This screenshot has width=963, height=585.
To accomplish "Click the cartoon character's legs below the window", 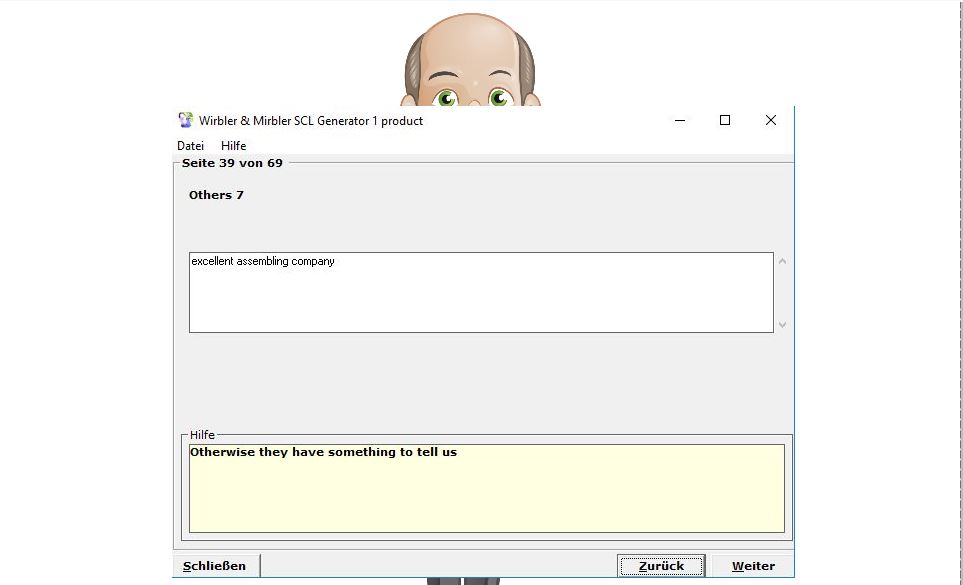I will tap(463, 581).
